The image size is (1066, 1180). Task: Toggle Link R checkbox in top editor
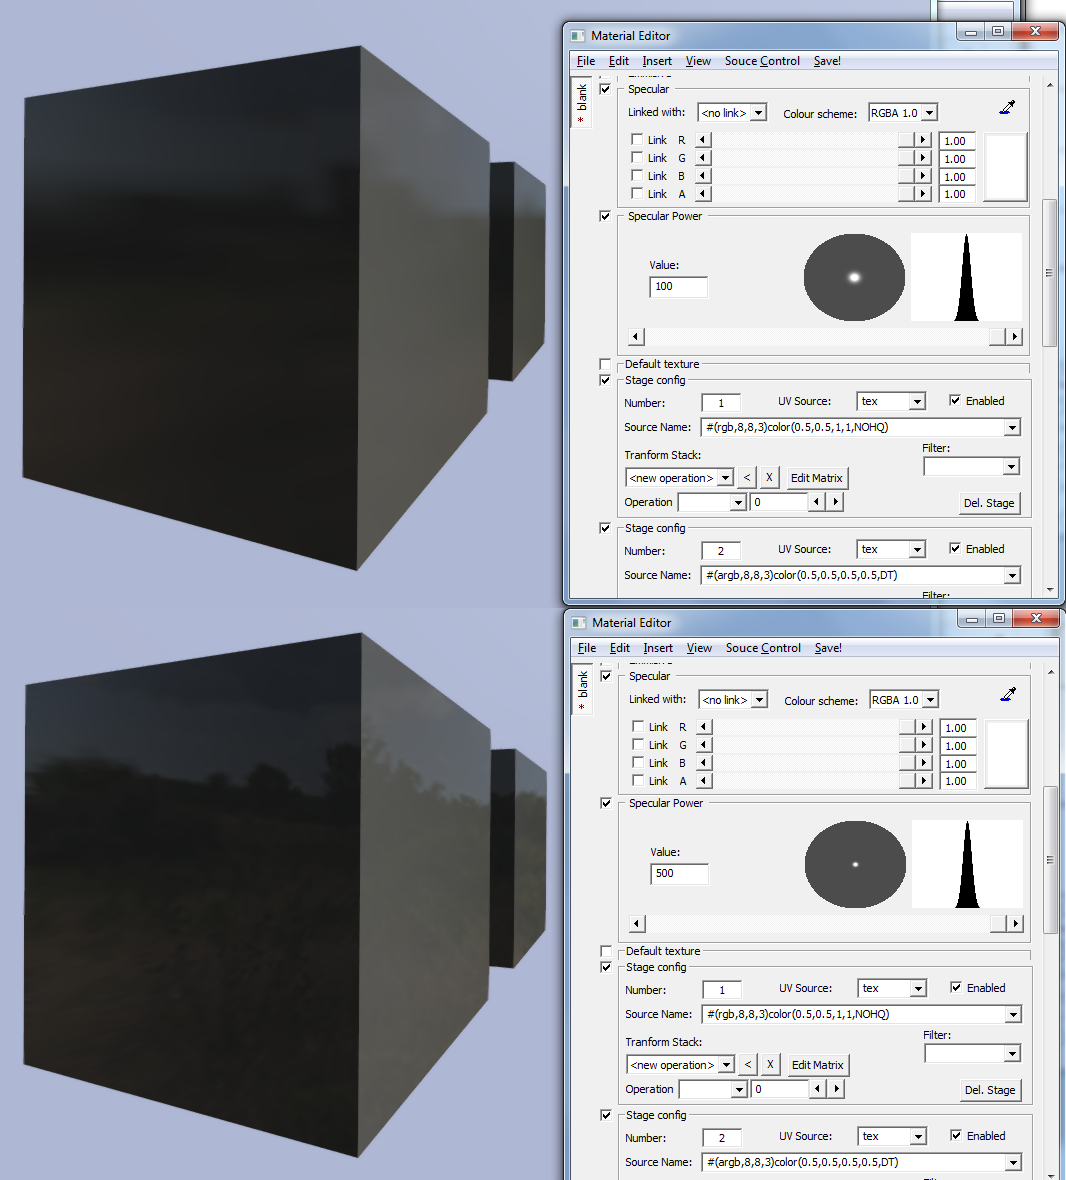pyautogui.click(x=636, y=139)
